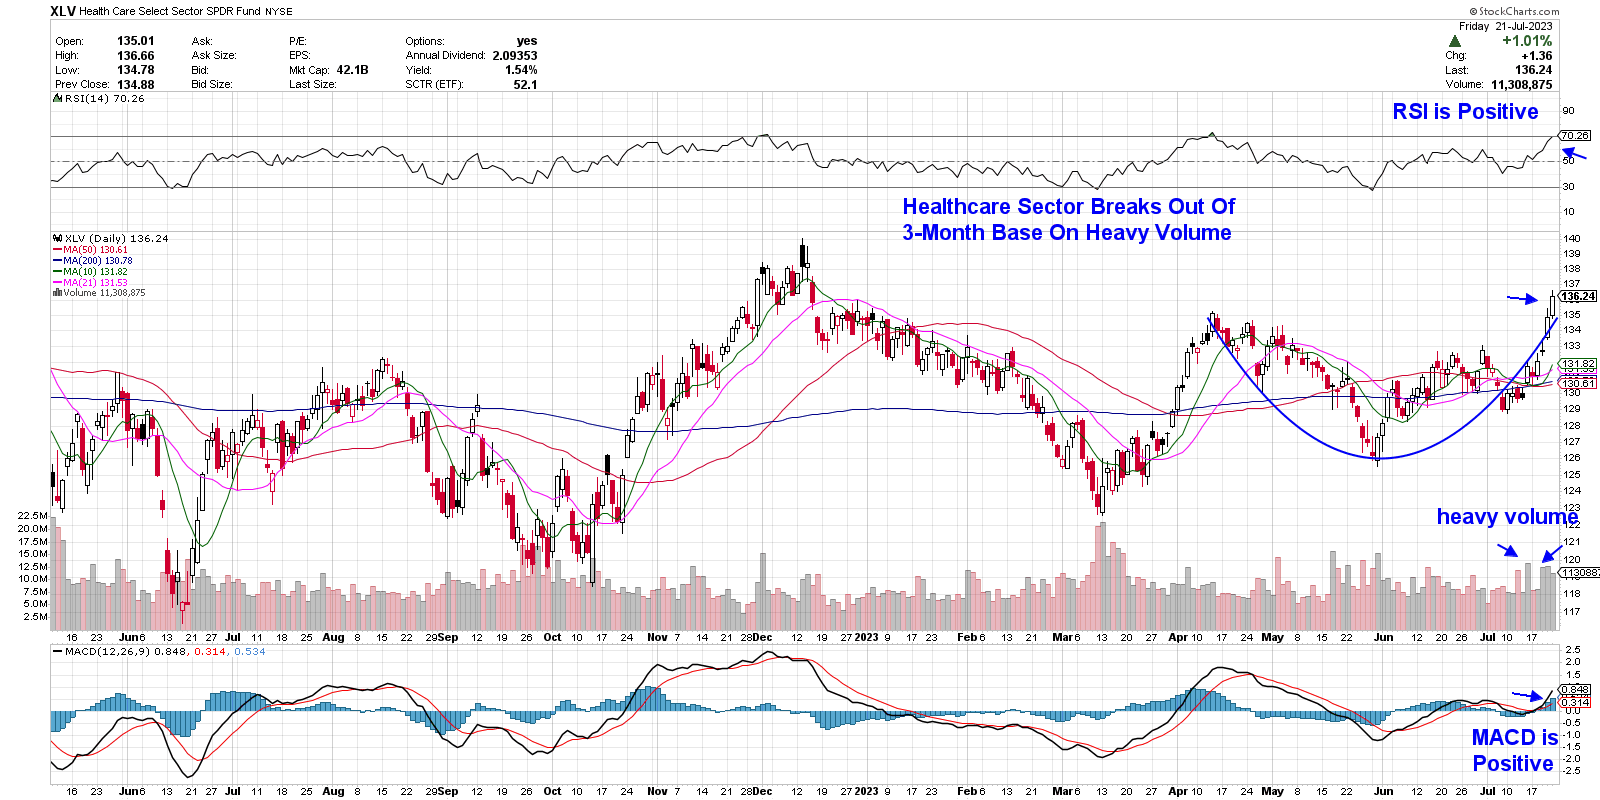Image resolution: width=1600 pixels, height=800 pixels.
Task: Click the 0.848 MACD value tag
Action: click(1574, 689)
